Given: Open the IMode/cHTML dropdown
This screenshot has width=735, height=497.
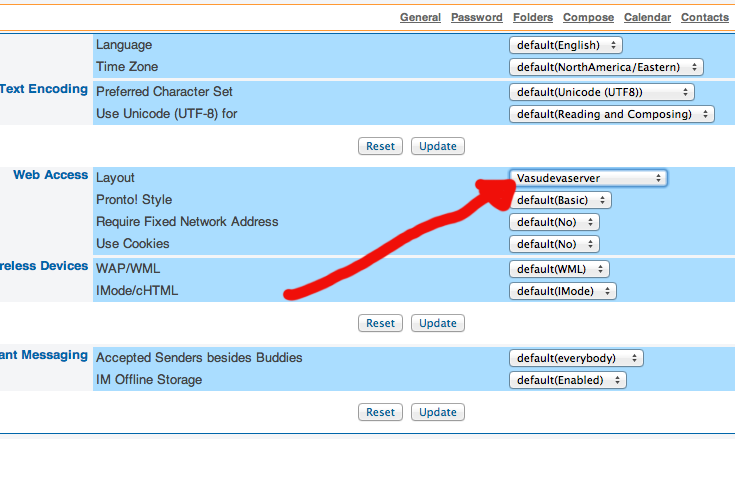Looking at the screenshot, I should coord(562,291).
